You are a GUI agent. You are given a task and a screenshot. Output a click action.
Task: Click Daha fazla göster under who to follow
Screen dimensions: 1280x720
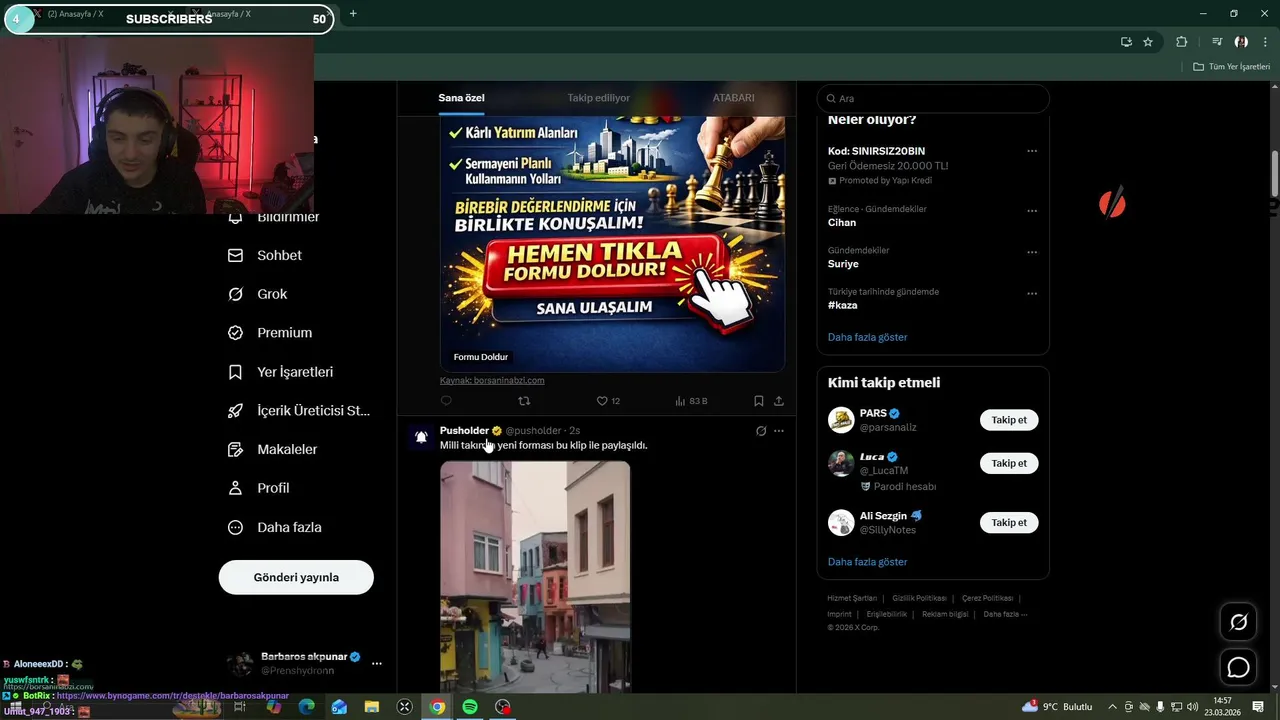pyautogui.click(x=867, y=562)
